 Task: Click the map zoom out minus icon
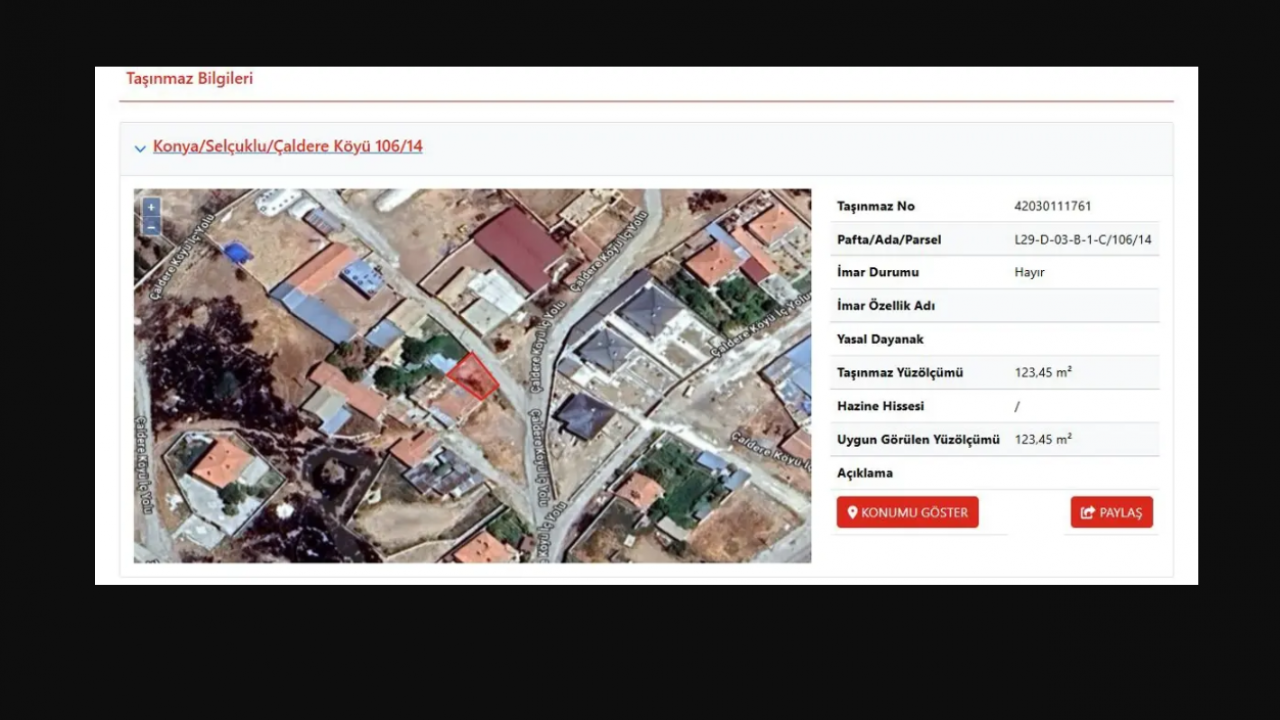[x=150, y=227]
